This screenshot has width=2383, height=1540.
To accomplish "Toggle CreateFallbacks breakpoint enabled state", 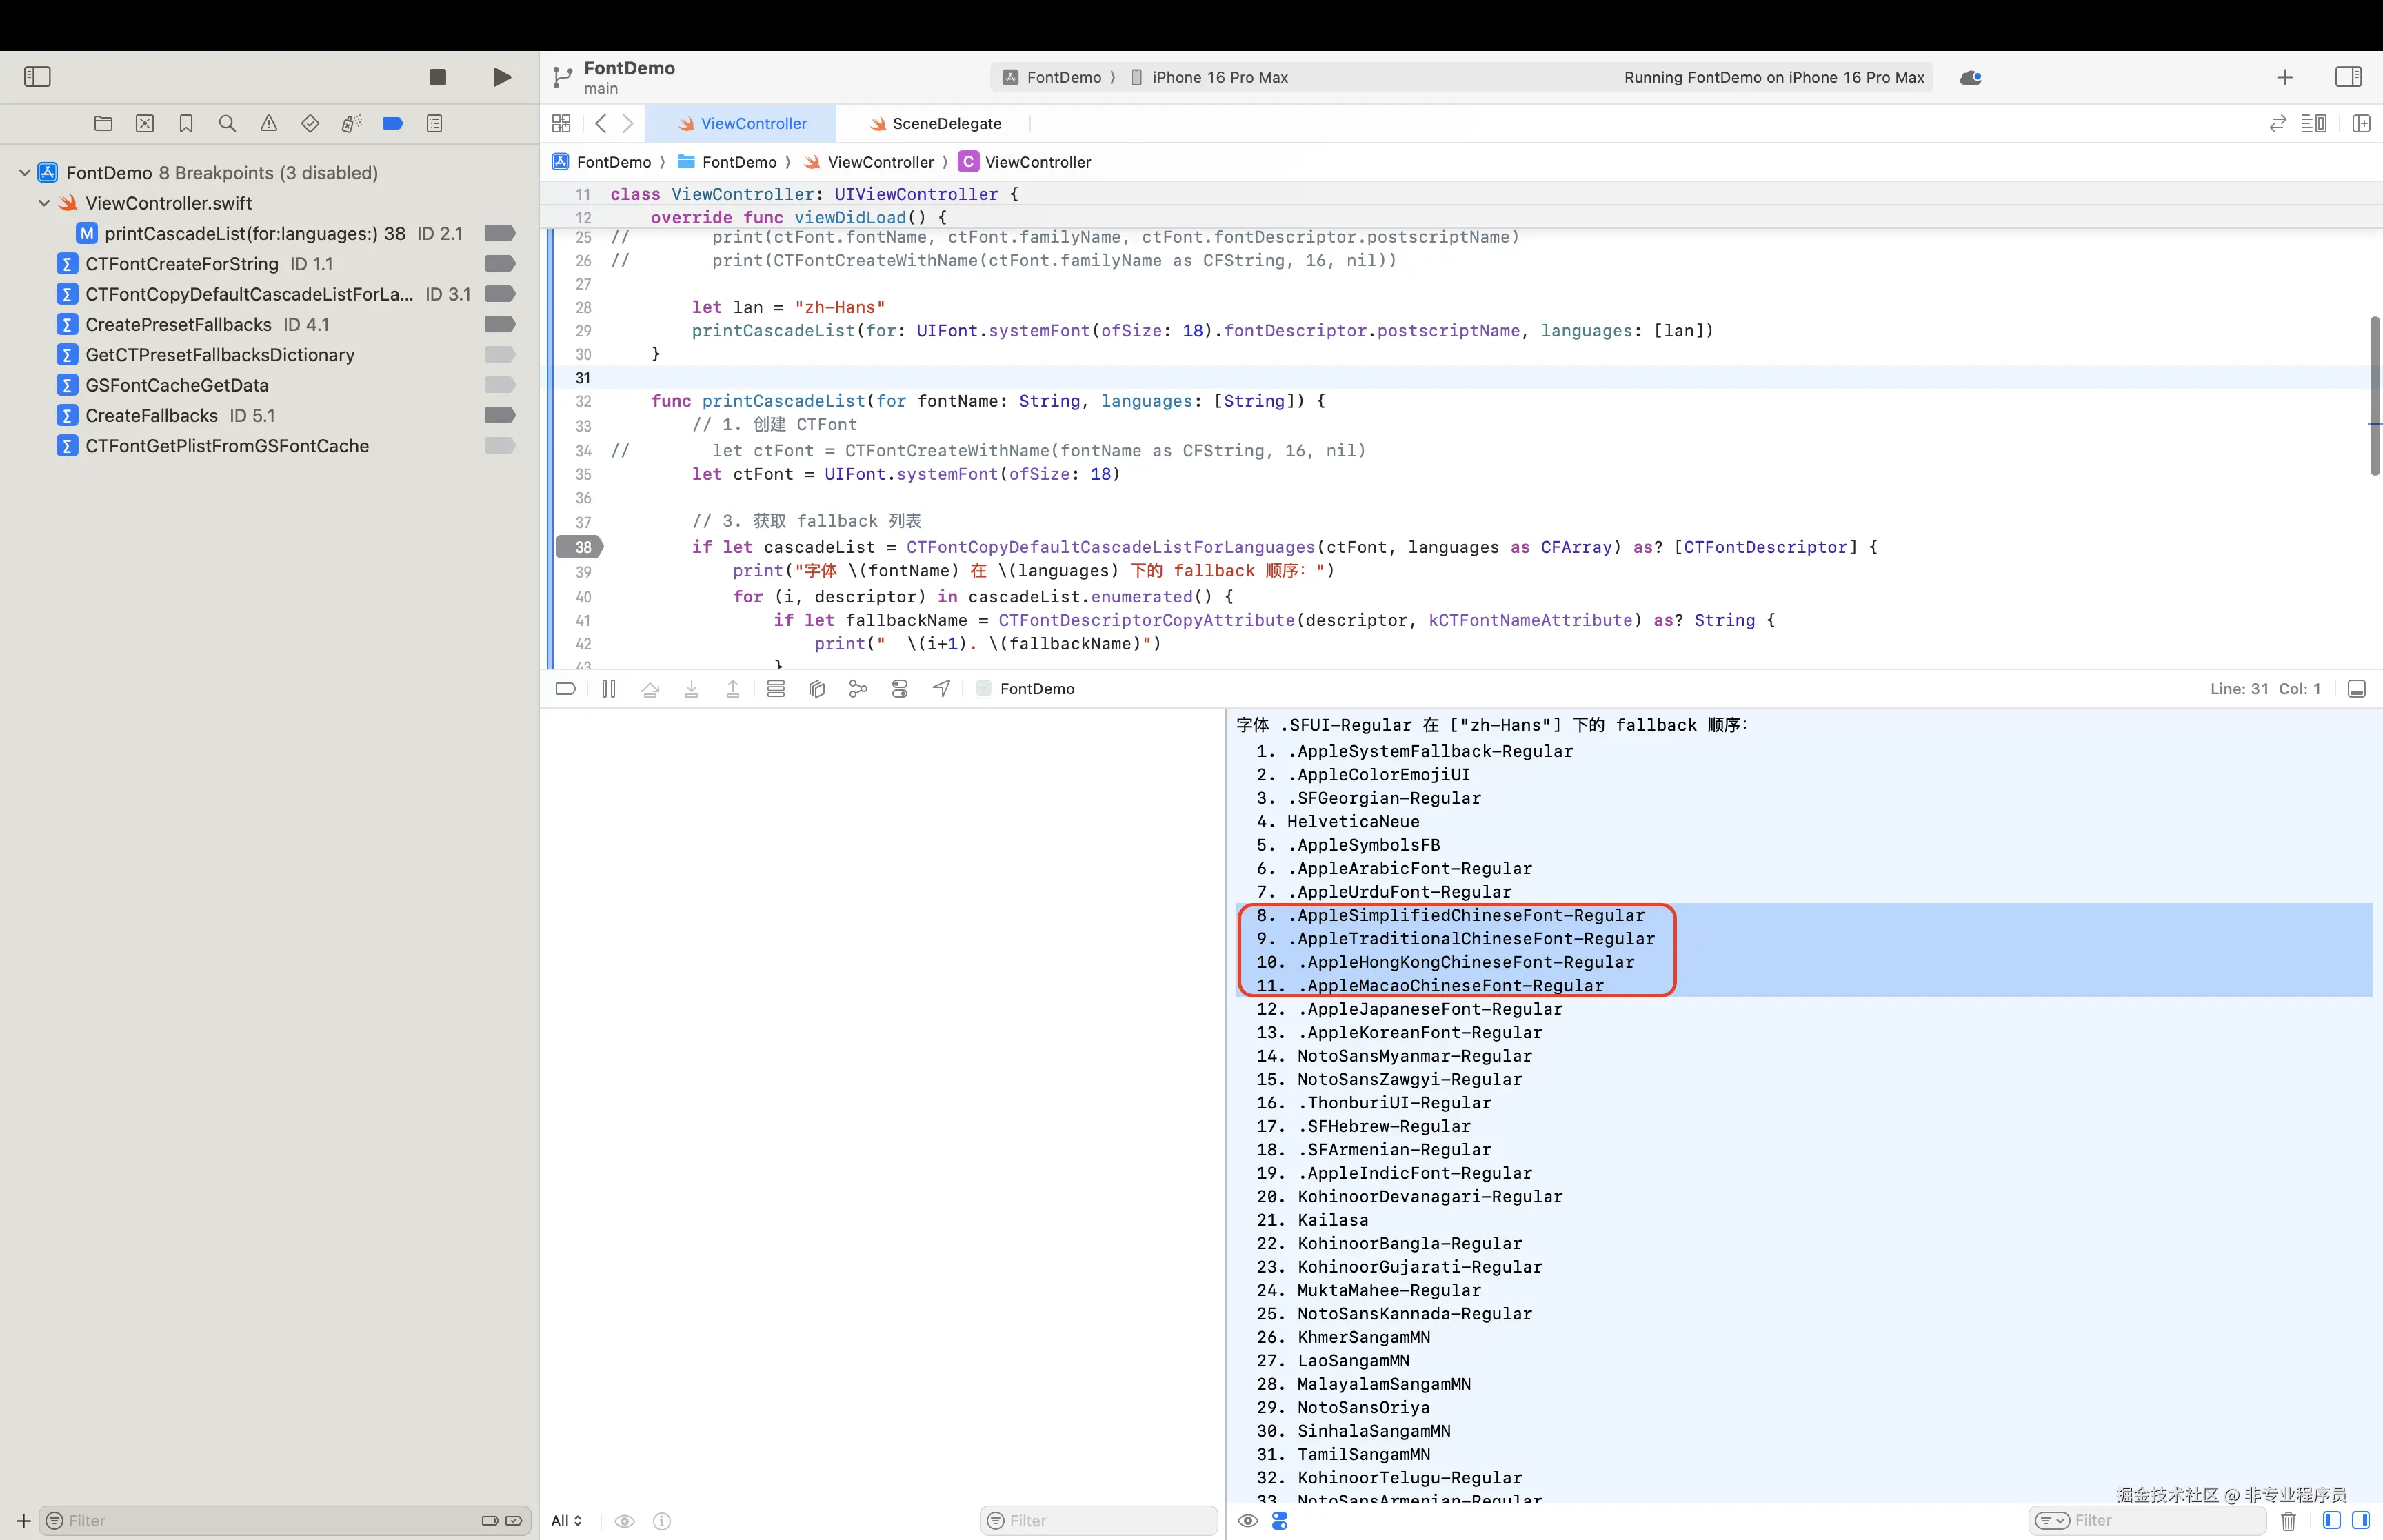I will pyautogui.click(x=499, y=415).
